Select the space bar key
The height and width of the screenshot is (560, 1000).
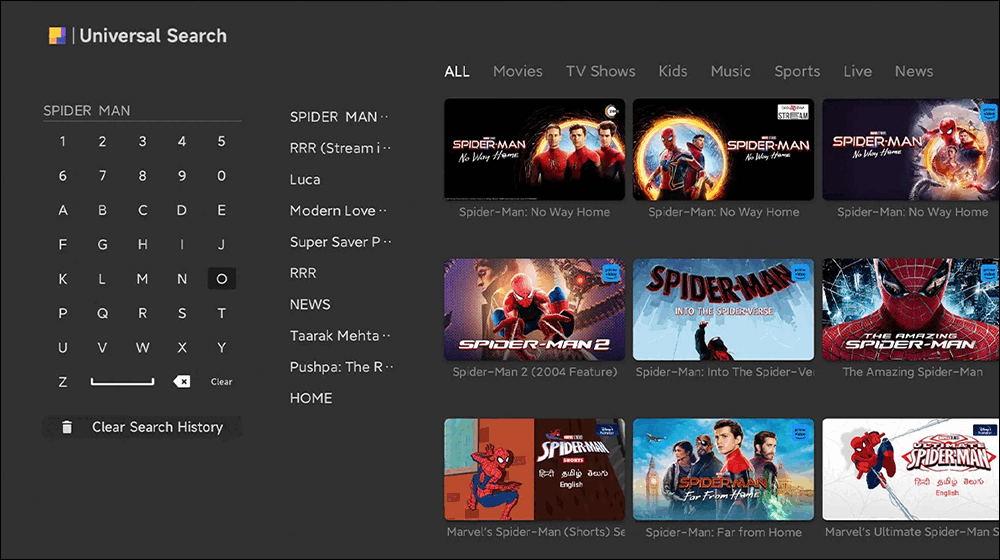point(122,381)
